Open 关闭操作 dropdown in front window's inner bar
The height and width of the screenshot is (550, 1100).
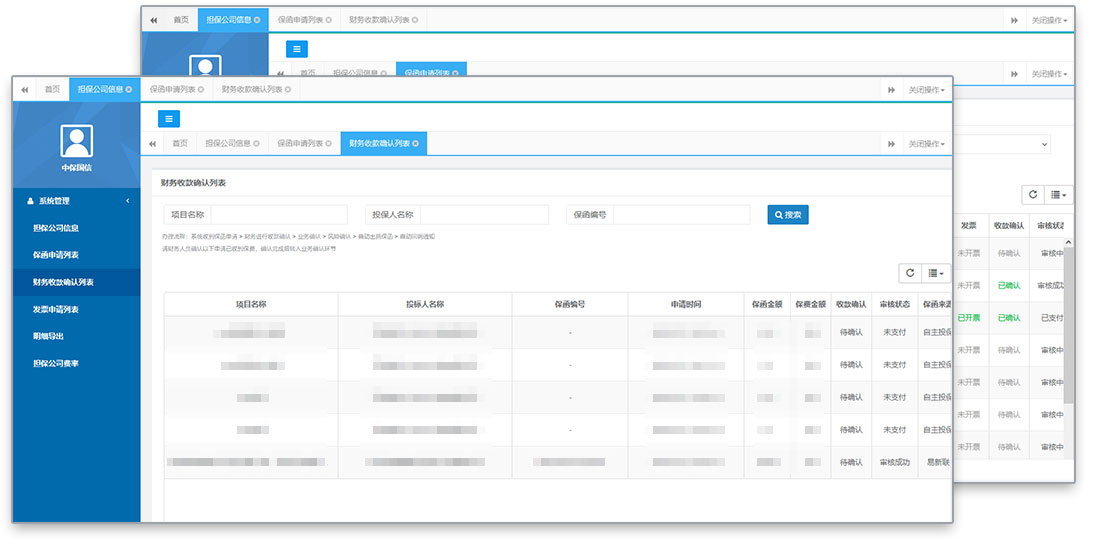(927, 144)
